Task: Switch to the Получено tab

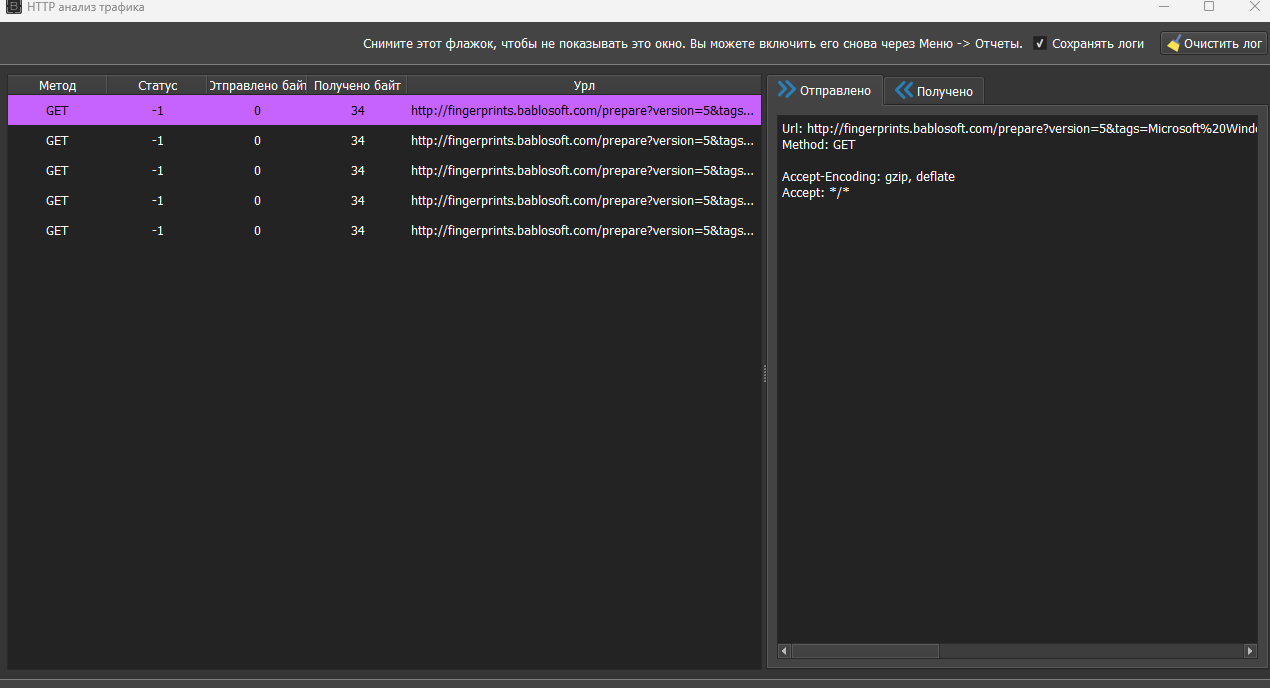Action: point(934,91)
